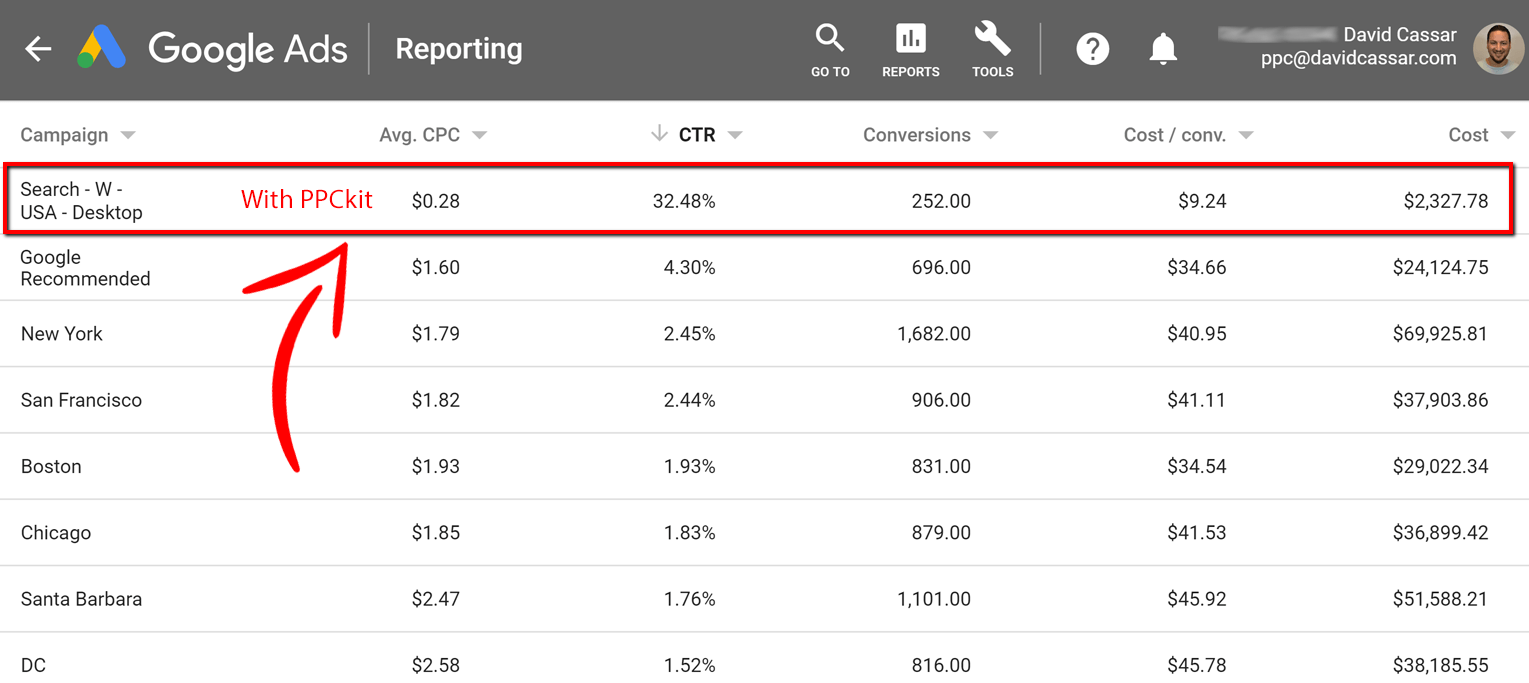Image resolution: width=1529 pixels, height=683 pixels.
Task: Click New York's 1,682.00 conversions
Action: [x=934, y=334]
